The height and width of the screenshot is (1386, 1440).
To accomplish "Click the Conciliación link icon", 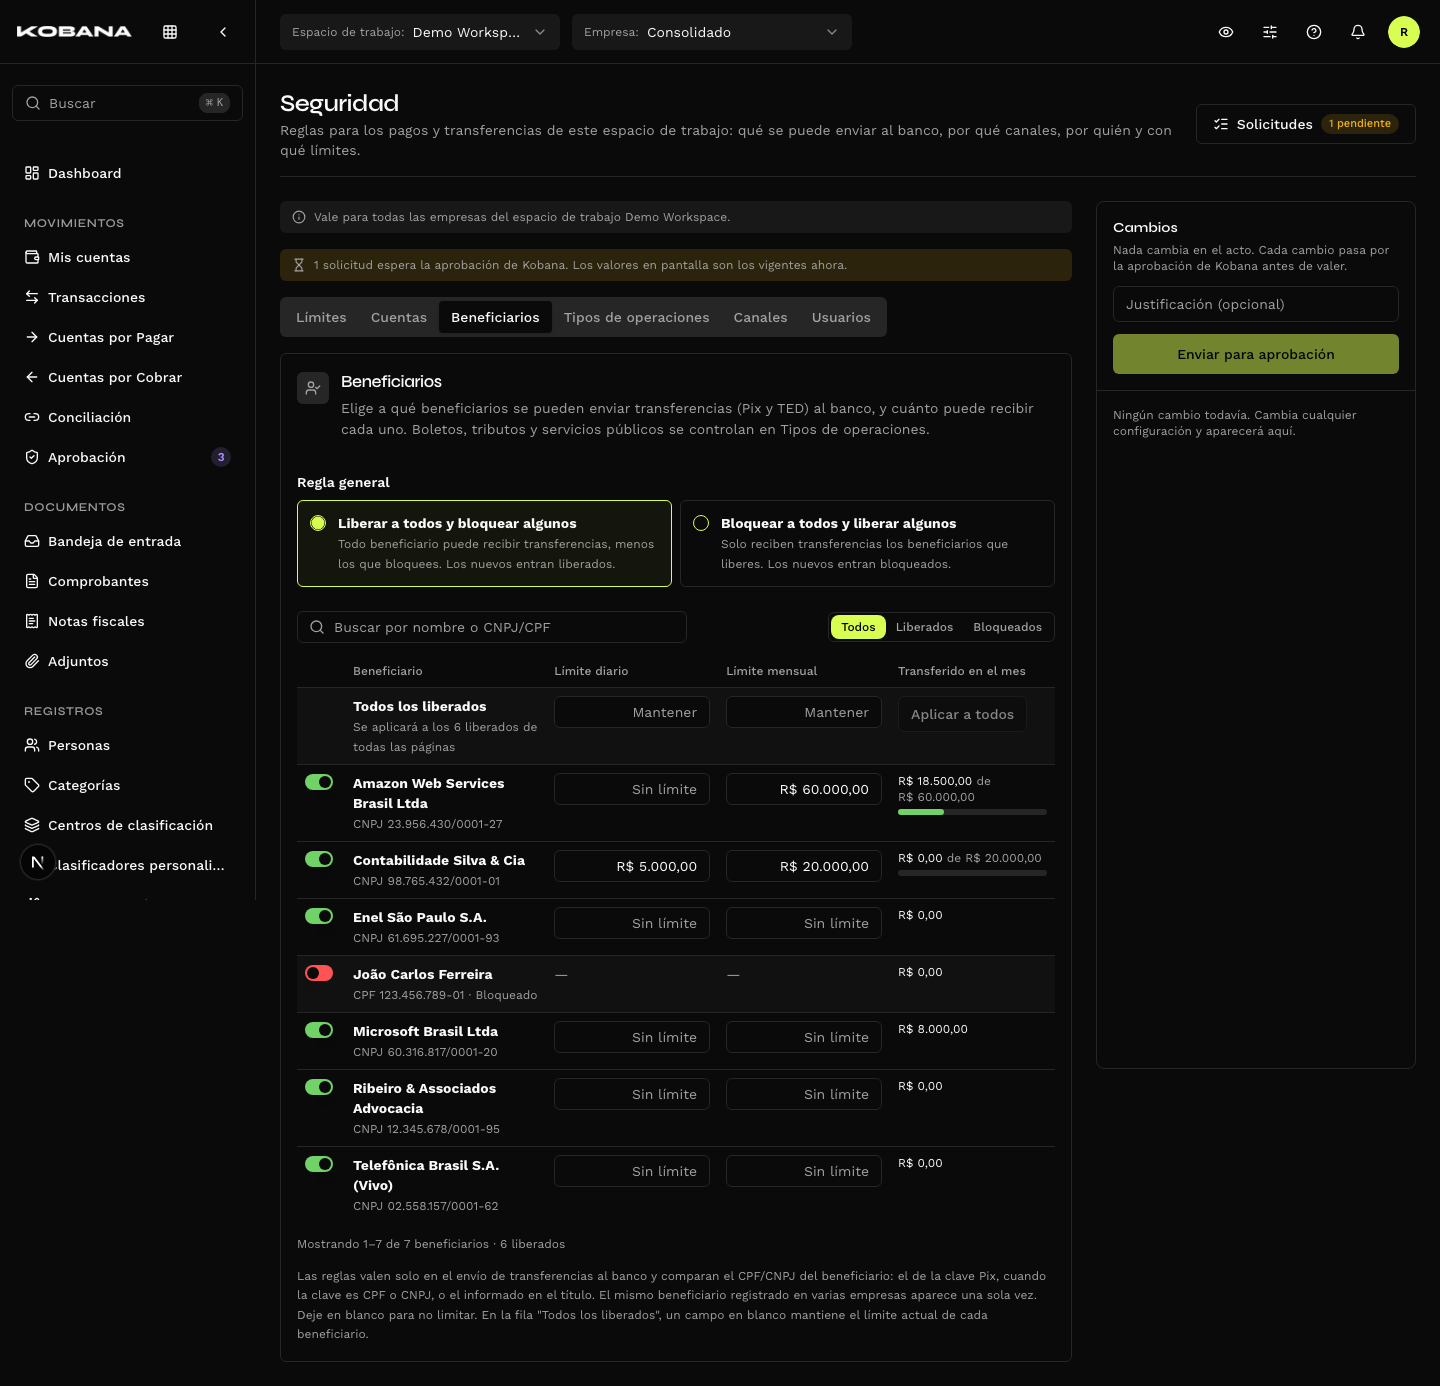I will coord(32,417).
